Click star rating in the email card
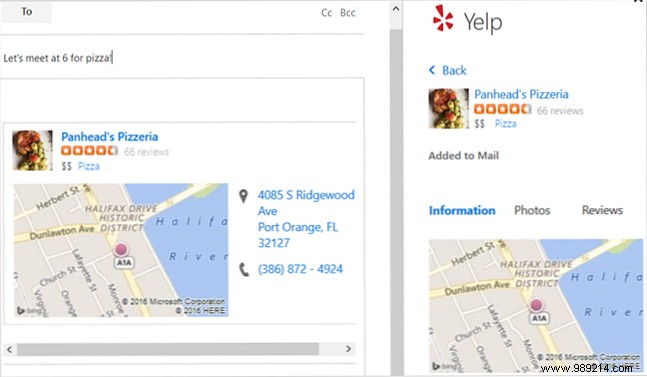The height and width of the screenshot is (377, 647). pos(90,151)
